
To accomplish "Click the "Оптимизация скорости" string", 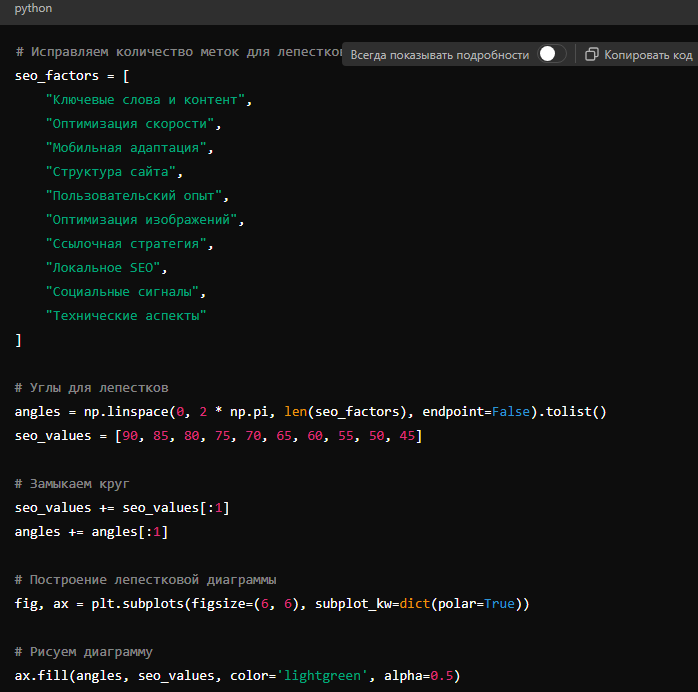I will click(131, 124).
